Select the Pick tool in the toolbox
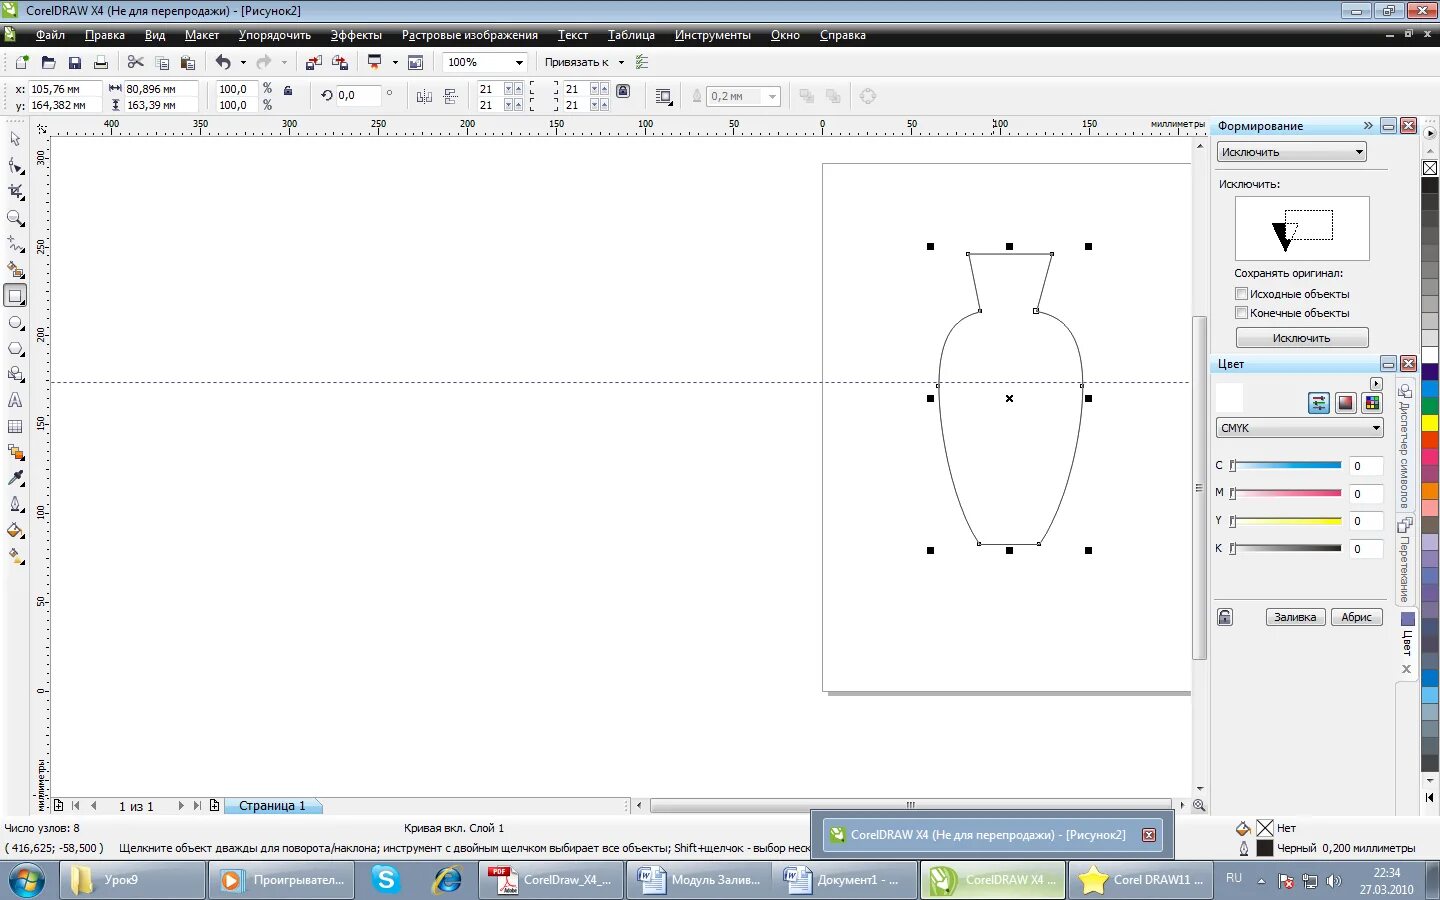The height and width of the screenshot is (900, 1440). coord(15,139)
